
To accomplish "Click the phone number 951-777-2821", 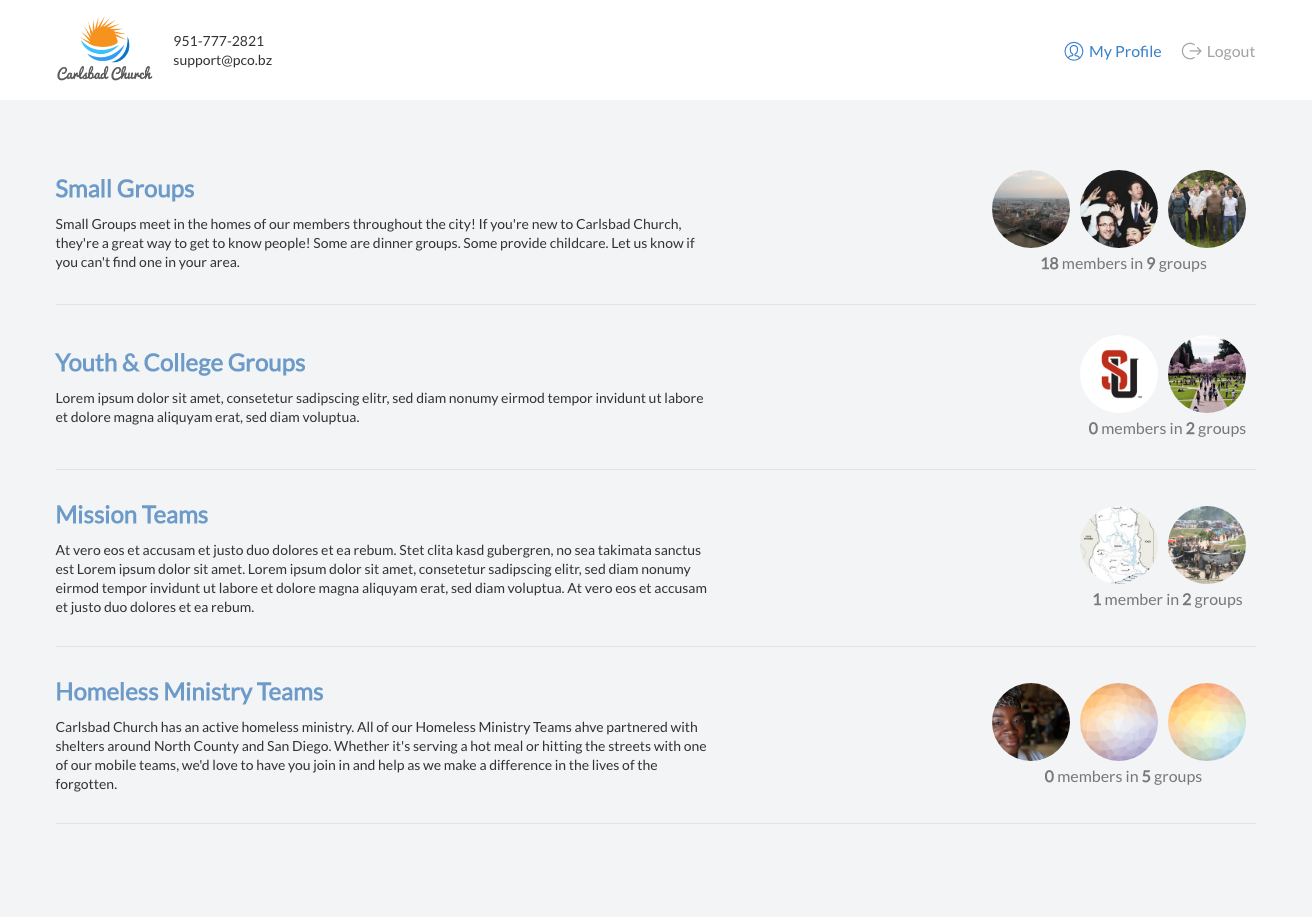I will coord(218,40).
